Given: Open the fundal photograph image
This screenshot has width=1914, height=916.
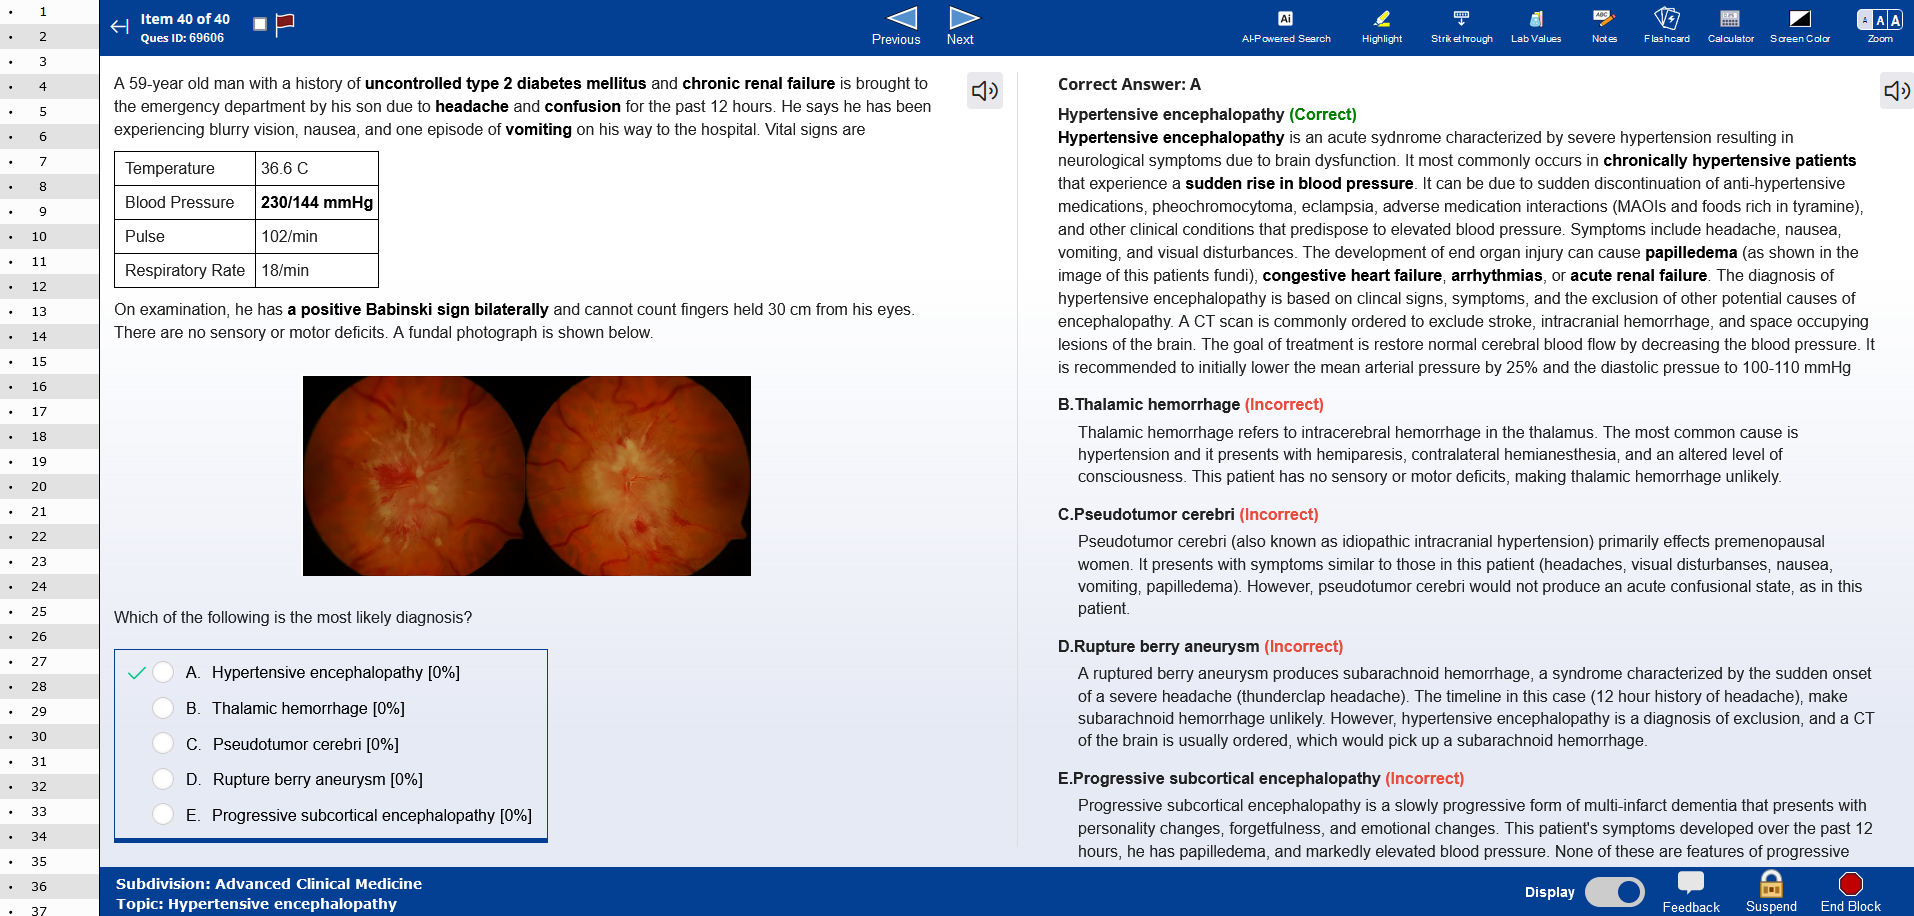Looking at the screenshot, I should tap(527, 476).
